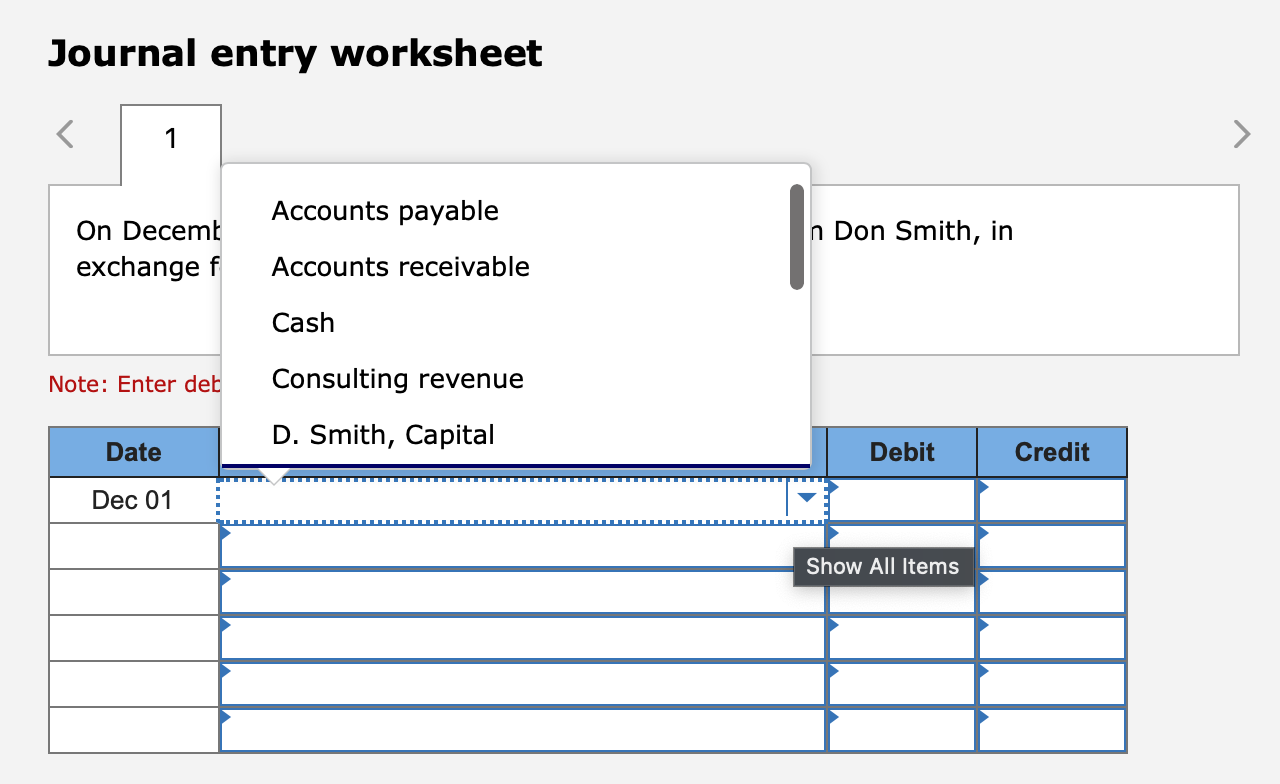Select "Accounts payable" from the account list

pyautogui.click(x=385, y=211)
